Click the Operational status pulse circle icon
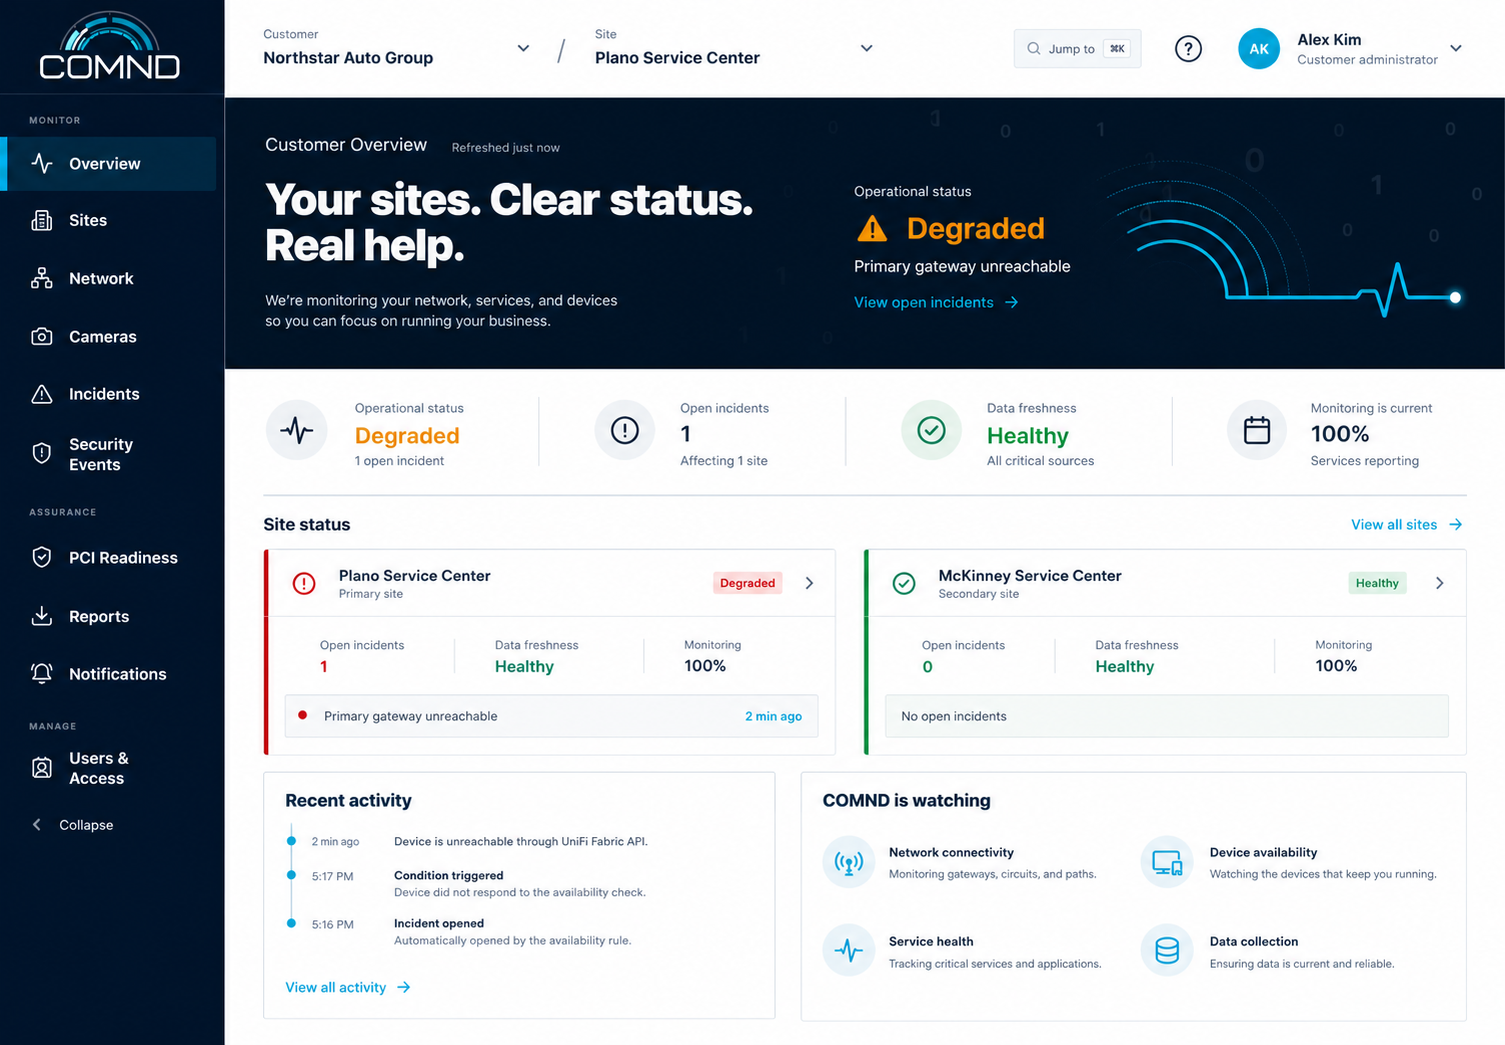 [x=297, y=430]
